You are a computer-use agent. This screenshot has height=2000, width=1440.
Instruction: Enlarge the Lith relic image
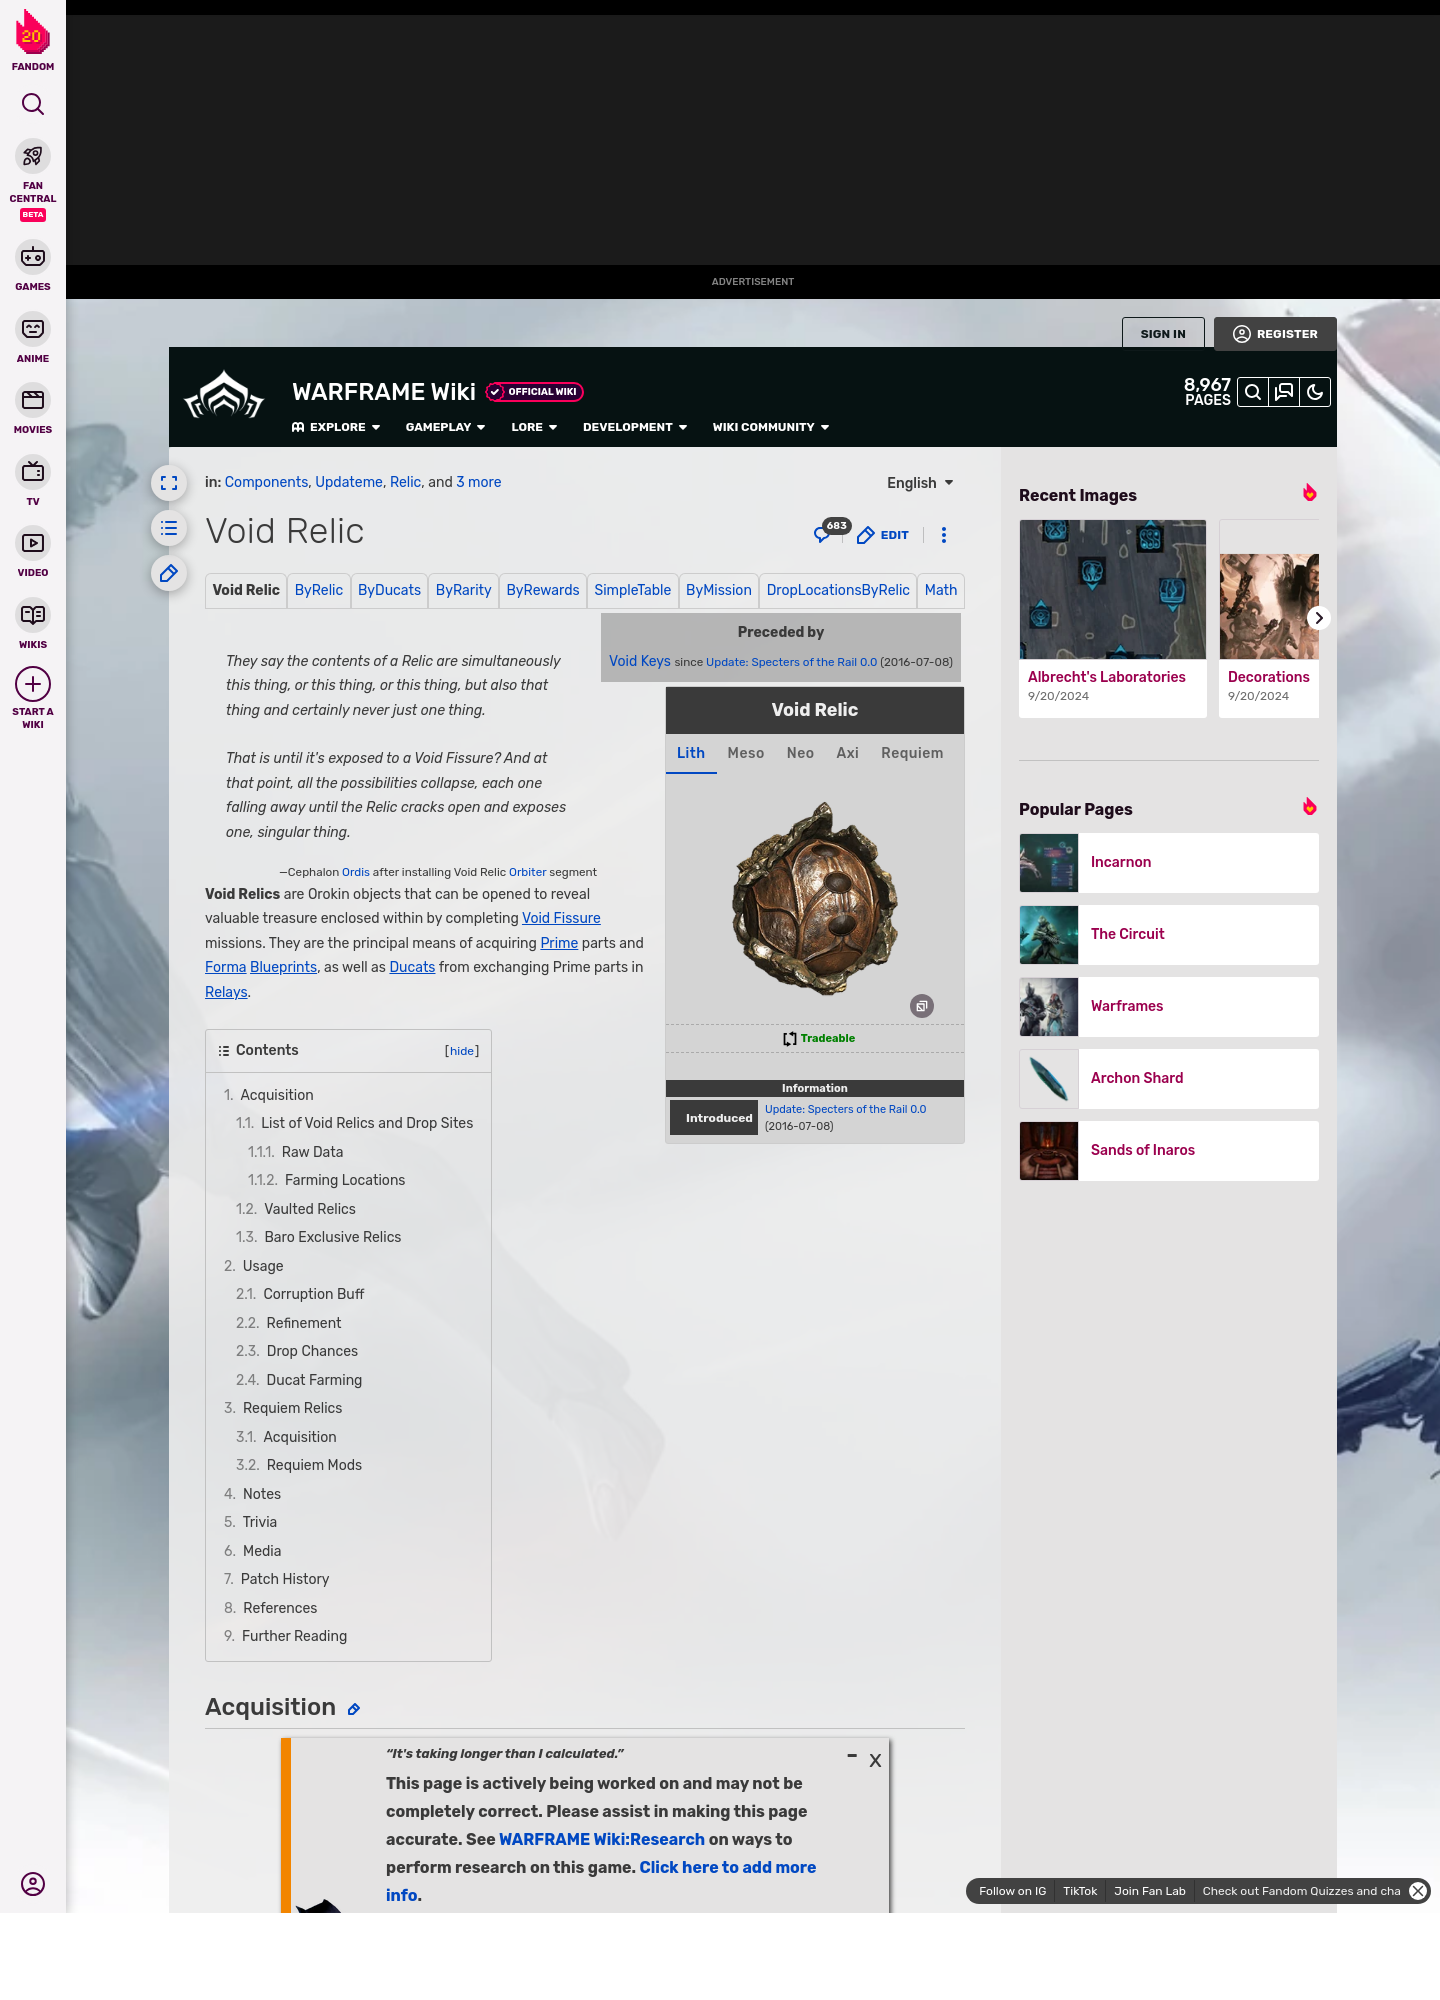coord(922,1006)
